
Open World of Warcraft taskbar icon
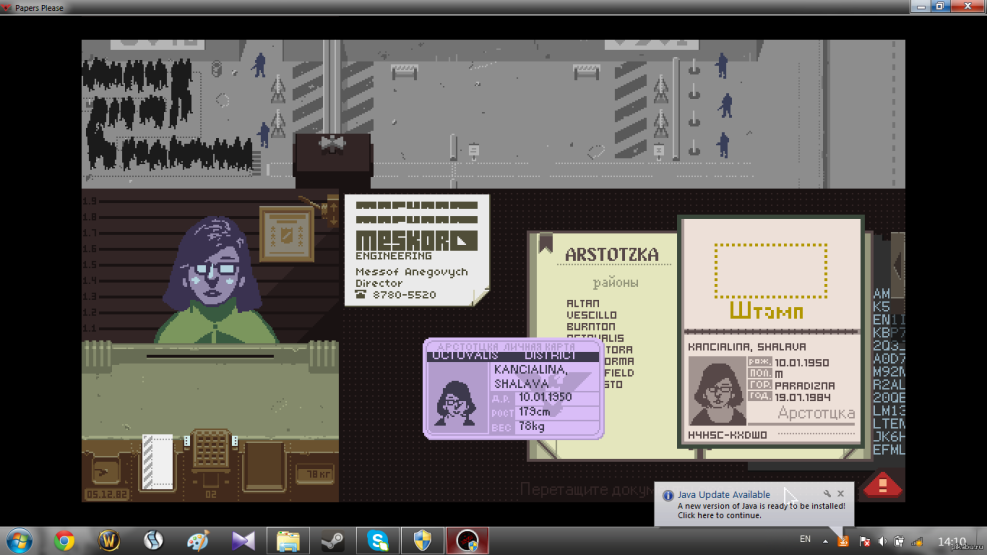click(x=108, y=541)
